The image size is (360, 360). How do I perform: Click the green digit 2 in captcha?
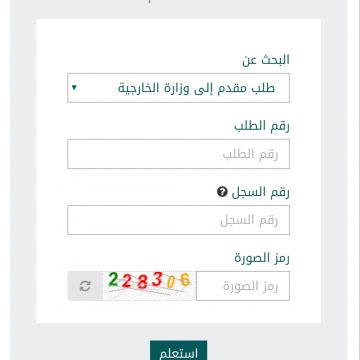(x=113, y=279)
